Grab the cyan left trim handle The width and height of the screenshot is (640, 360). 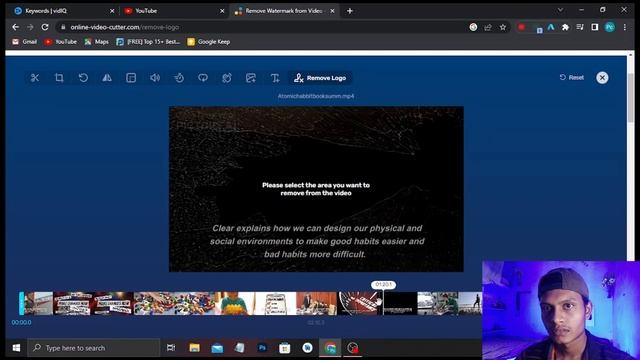22,303
